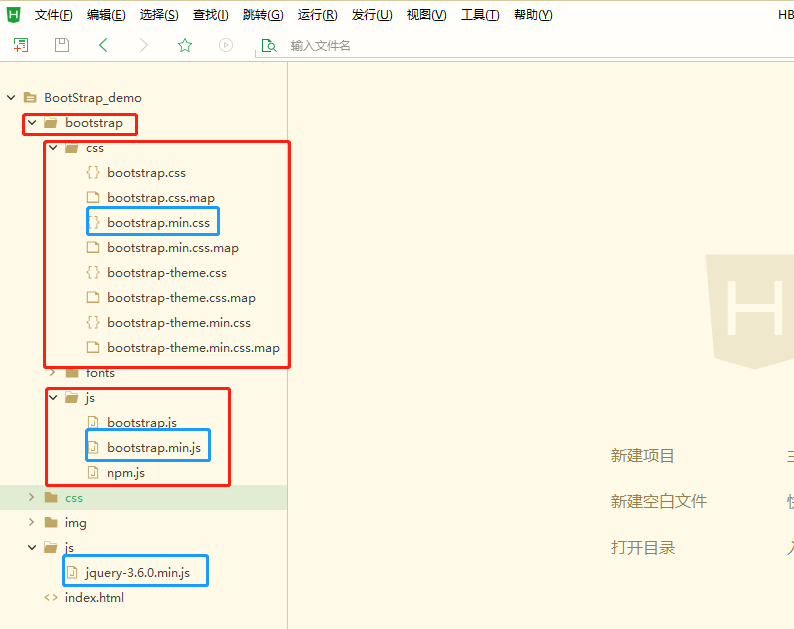Click the jquery-3.6.0.min.js file icon
Image resolution: width=794 pixels, height=629 pixels.
click(72, 572)
